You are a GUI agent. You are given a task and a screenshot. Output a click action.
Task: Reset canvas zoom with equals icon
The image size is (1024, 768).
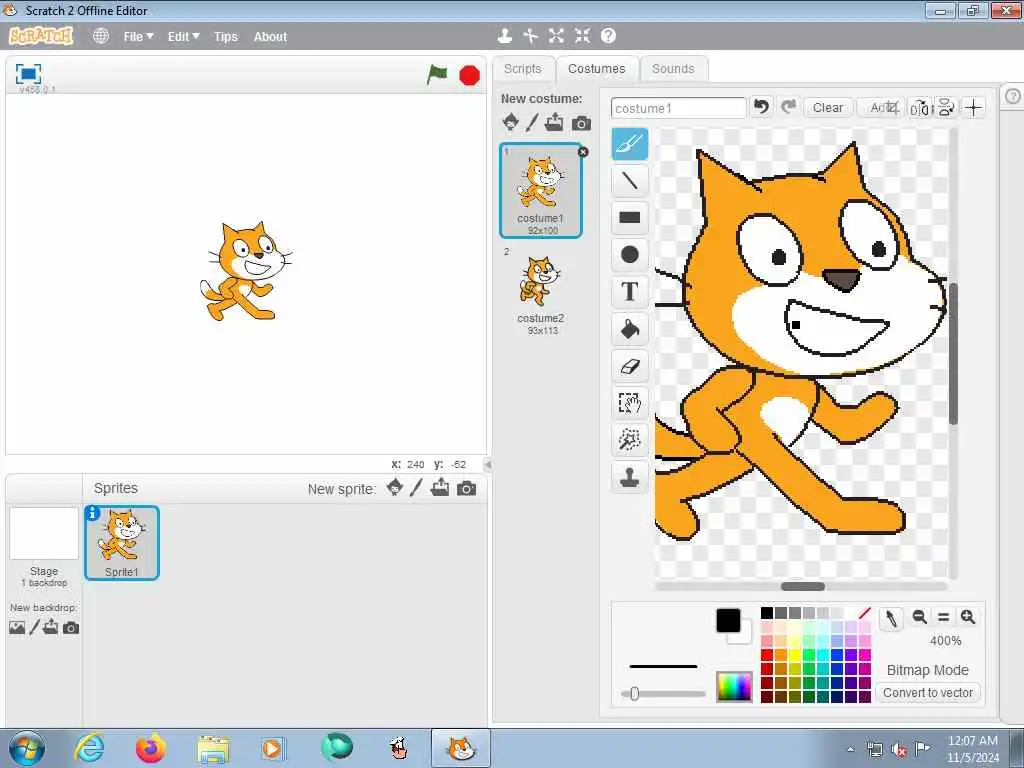point(943,616)
